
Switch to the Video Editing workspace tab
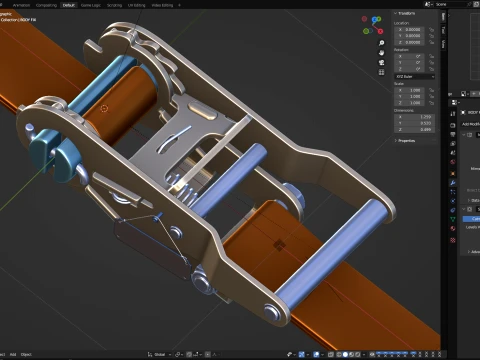162,5
